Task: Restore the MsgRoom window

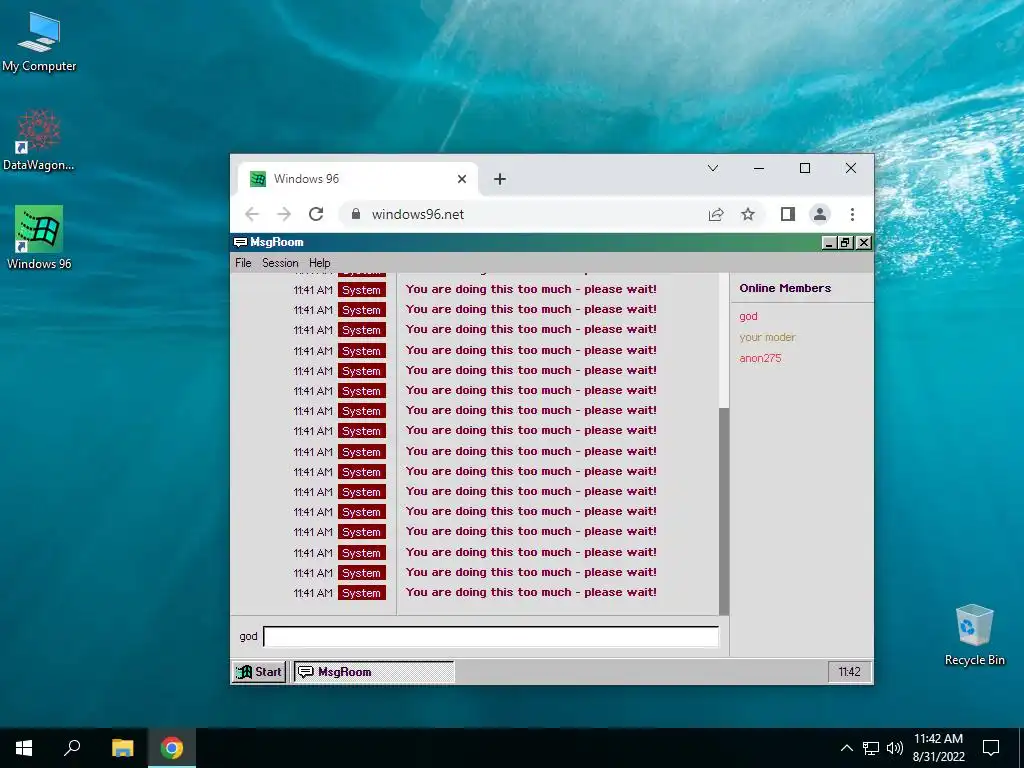Action: point(846,243)
